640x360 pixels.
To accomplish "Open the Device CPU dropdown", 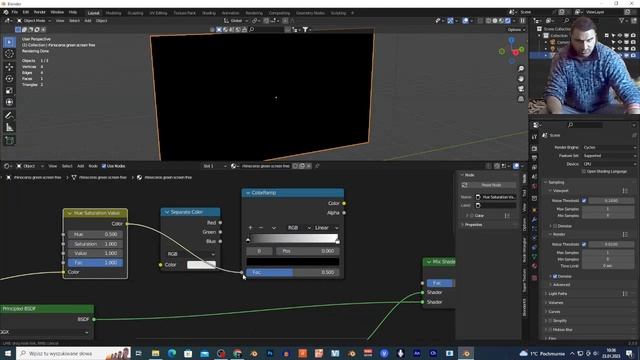I will [x=609, y=164].
